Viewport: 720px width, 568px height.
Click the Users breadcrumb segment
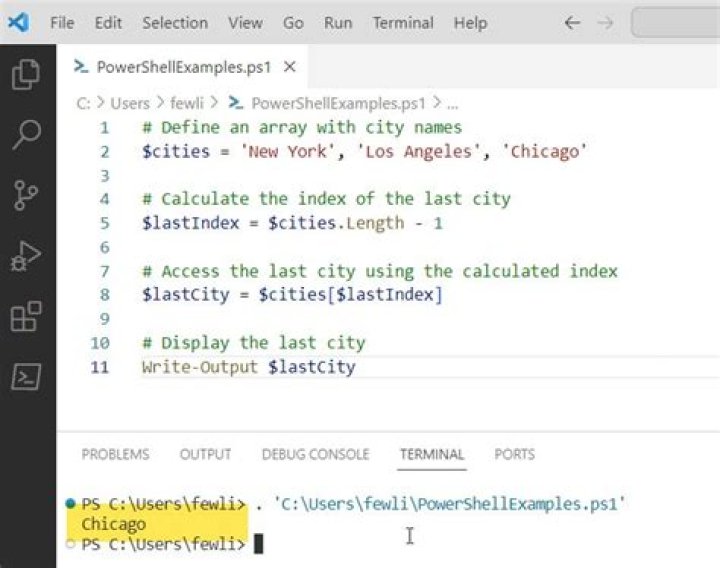130,103
